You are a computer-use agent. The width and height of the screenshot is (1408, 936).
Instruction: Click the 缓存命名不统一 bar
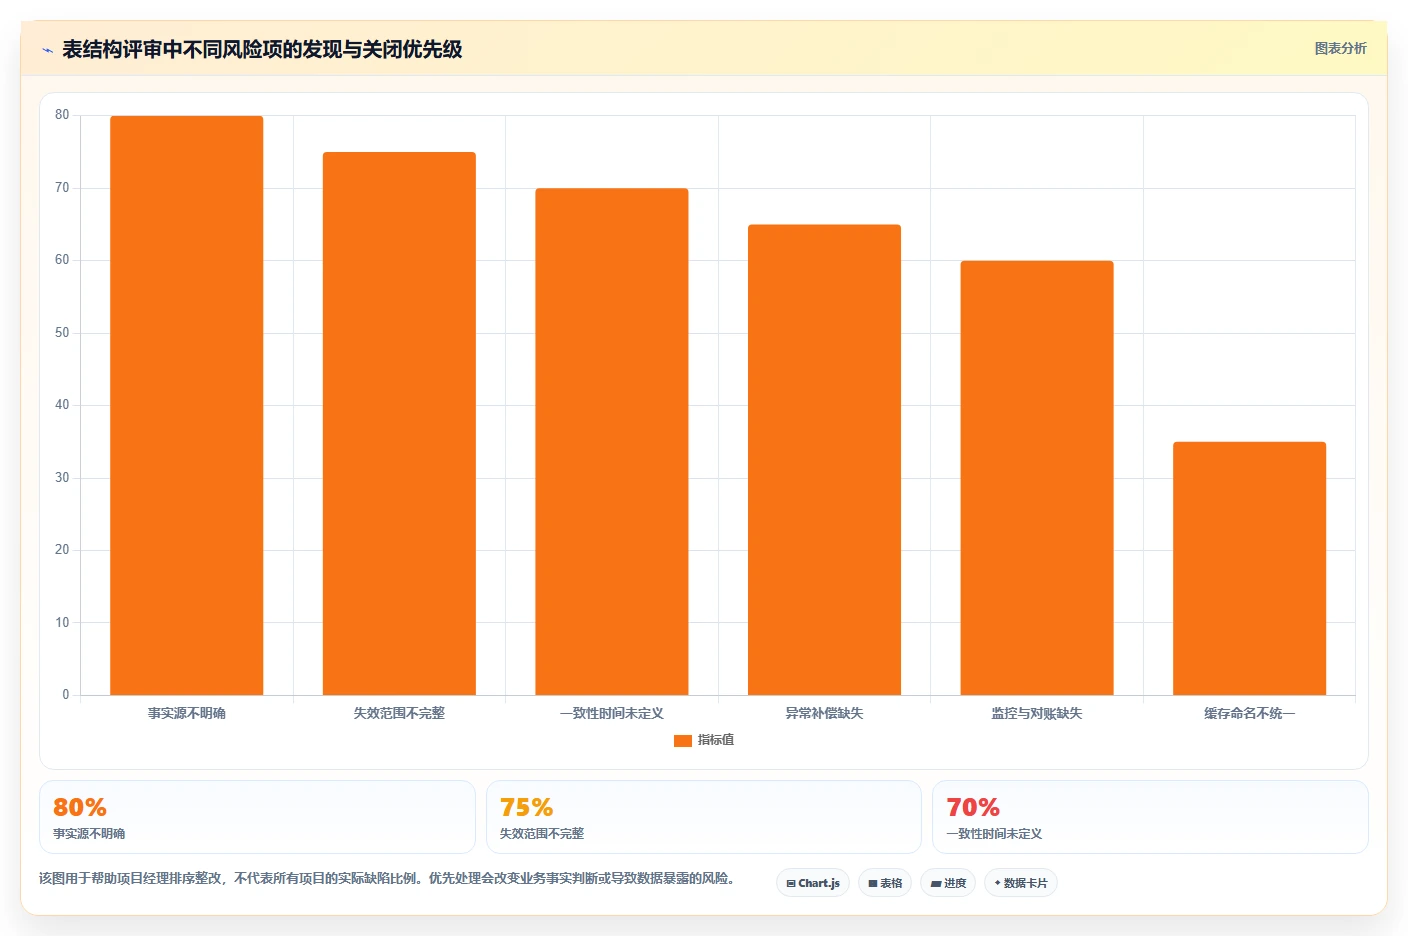[x=1249, y=568]
